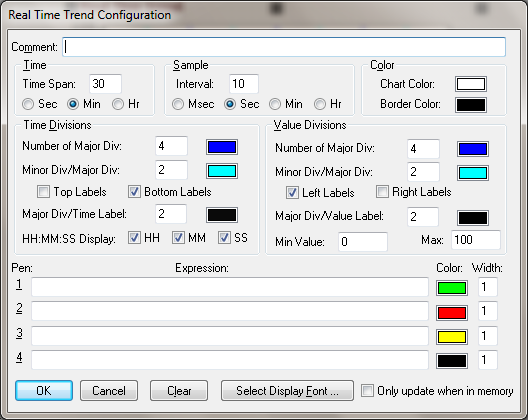Edit Value Divisions Minor Div/Major Div field

[423, 172]
